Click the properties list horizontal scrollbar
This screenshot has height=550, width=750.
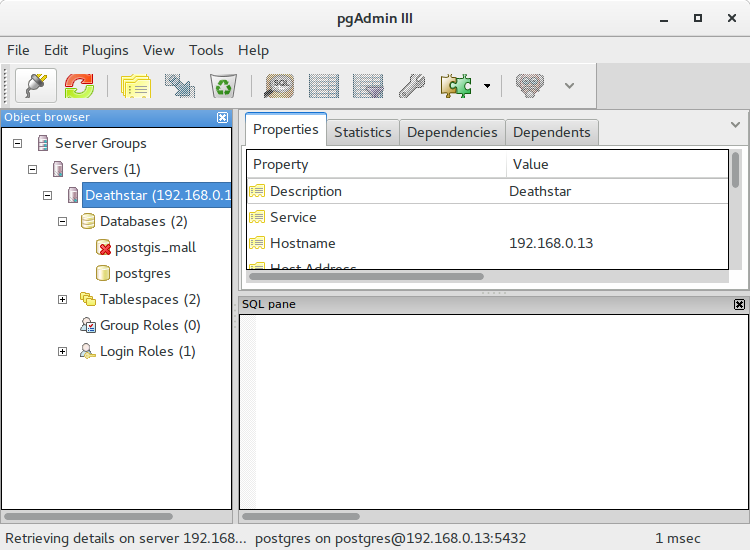pyautogui.click(x=366, y=276)
